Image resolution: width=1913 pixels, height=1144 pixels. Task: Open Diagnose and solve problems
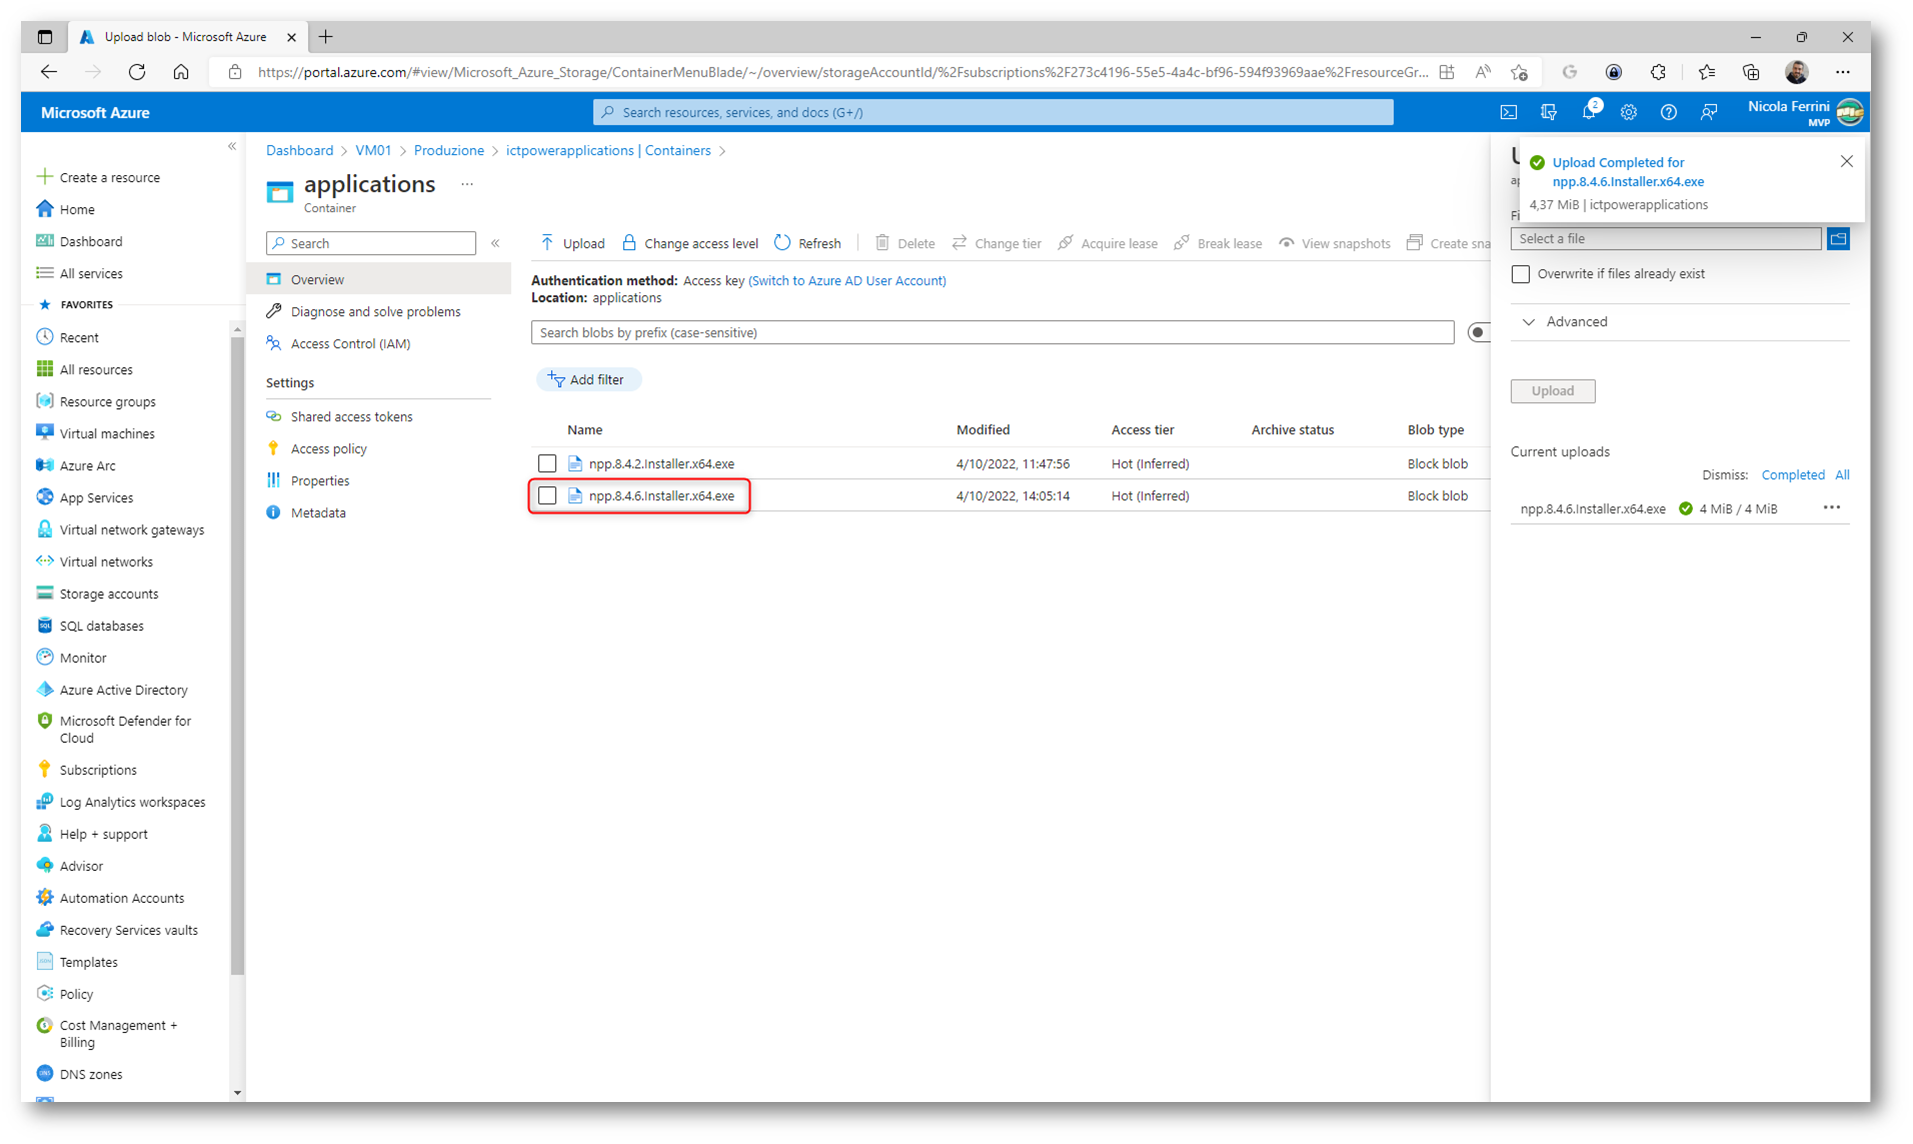(x=363, y=311)
